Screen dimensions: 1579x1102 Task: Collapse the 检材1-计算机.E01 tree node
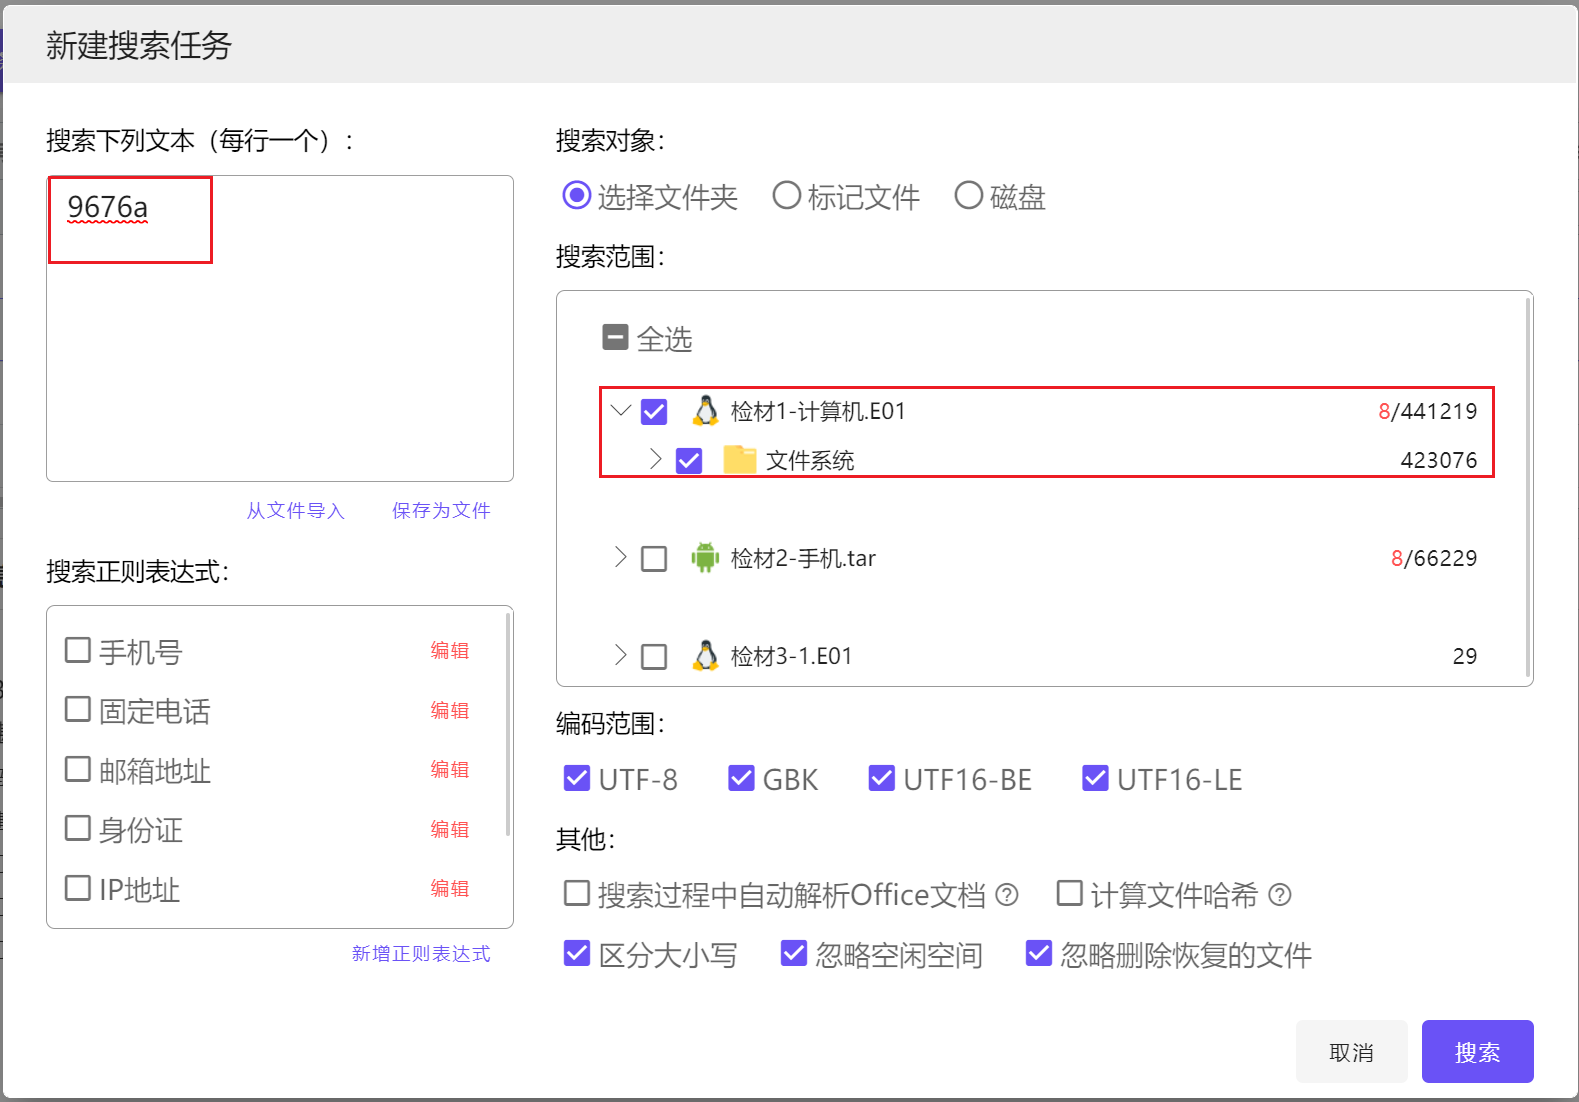pyautogui.click(x=621, y=411)
